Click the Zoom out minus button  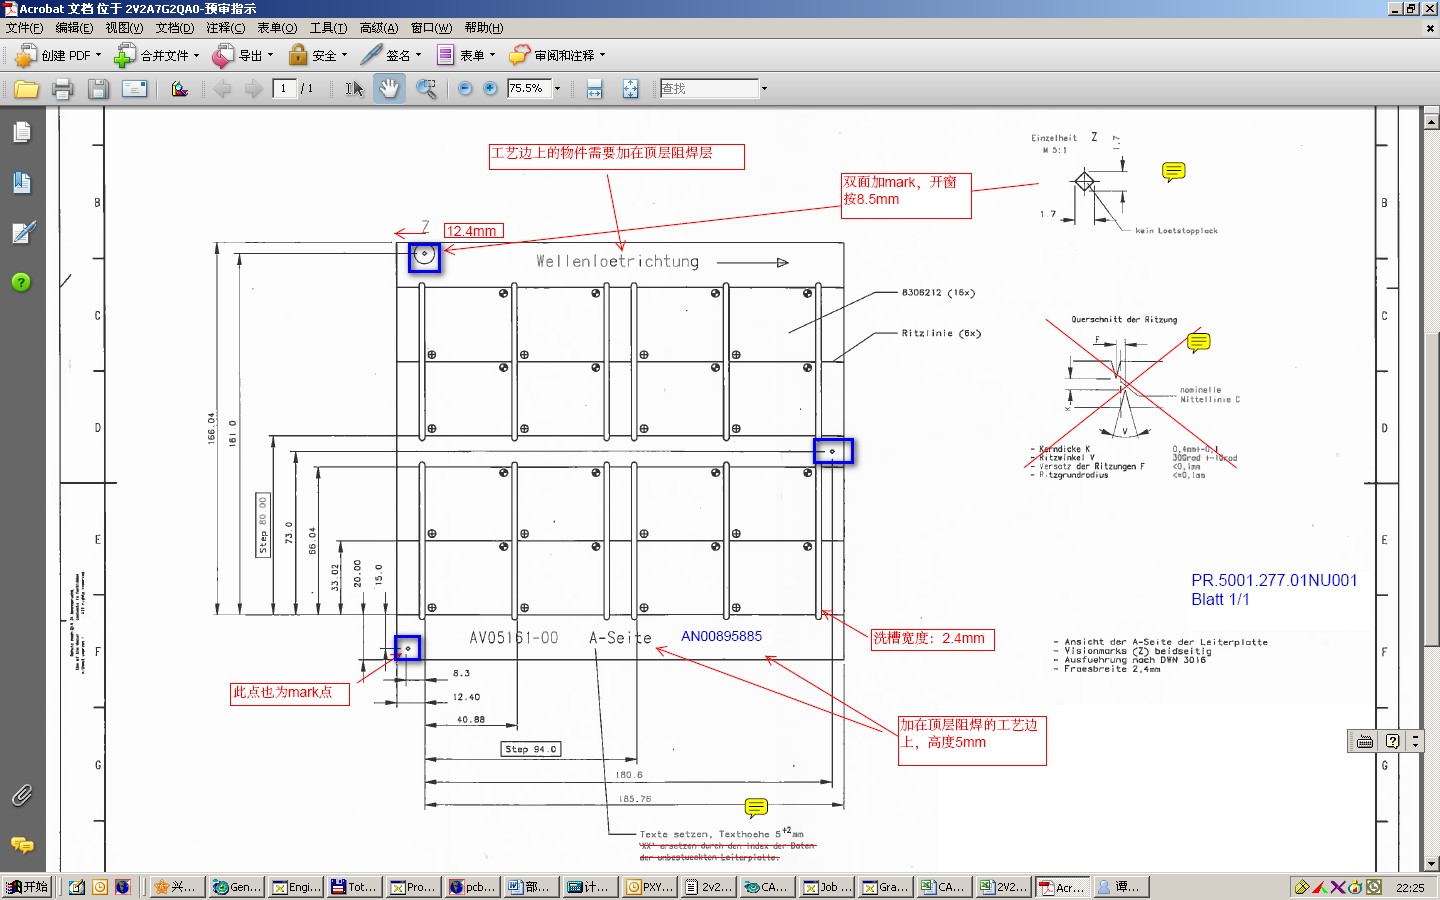pyautogui.click(x=465, y=89)
